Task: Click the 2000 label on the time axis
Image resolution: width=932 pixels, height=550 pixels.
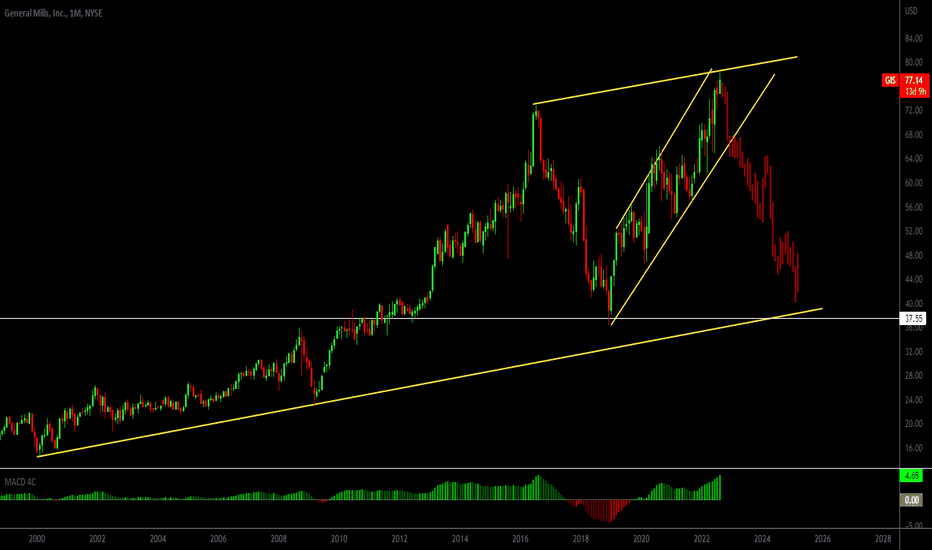Action: tap(37, 539)
